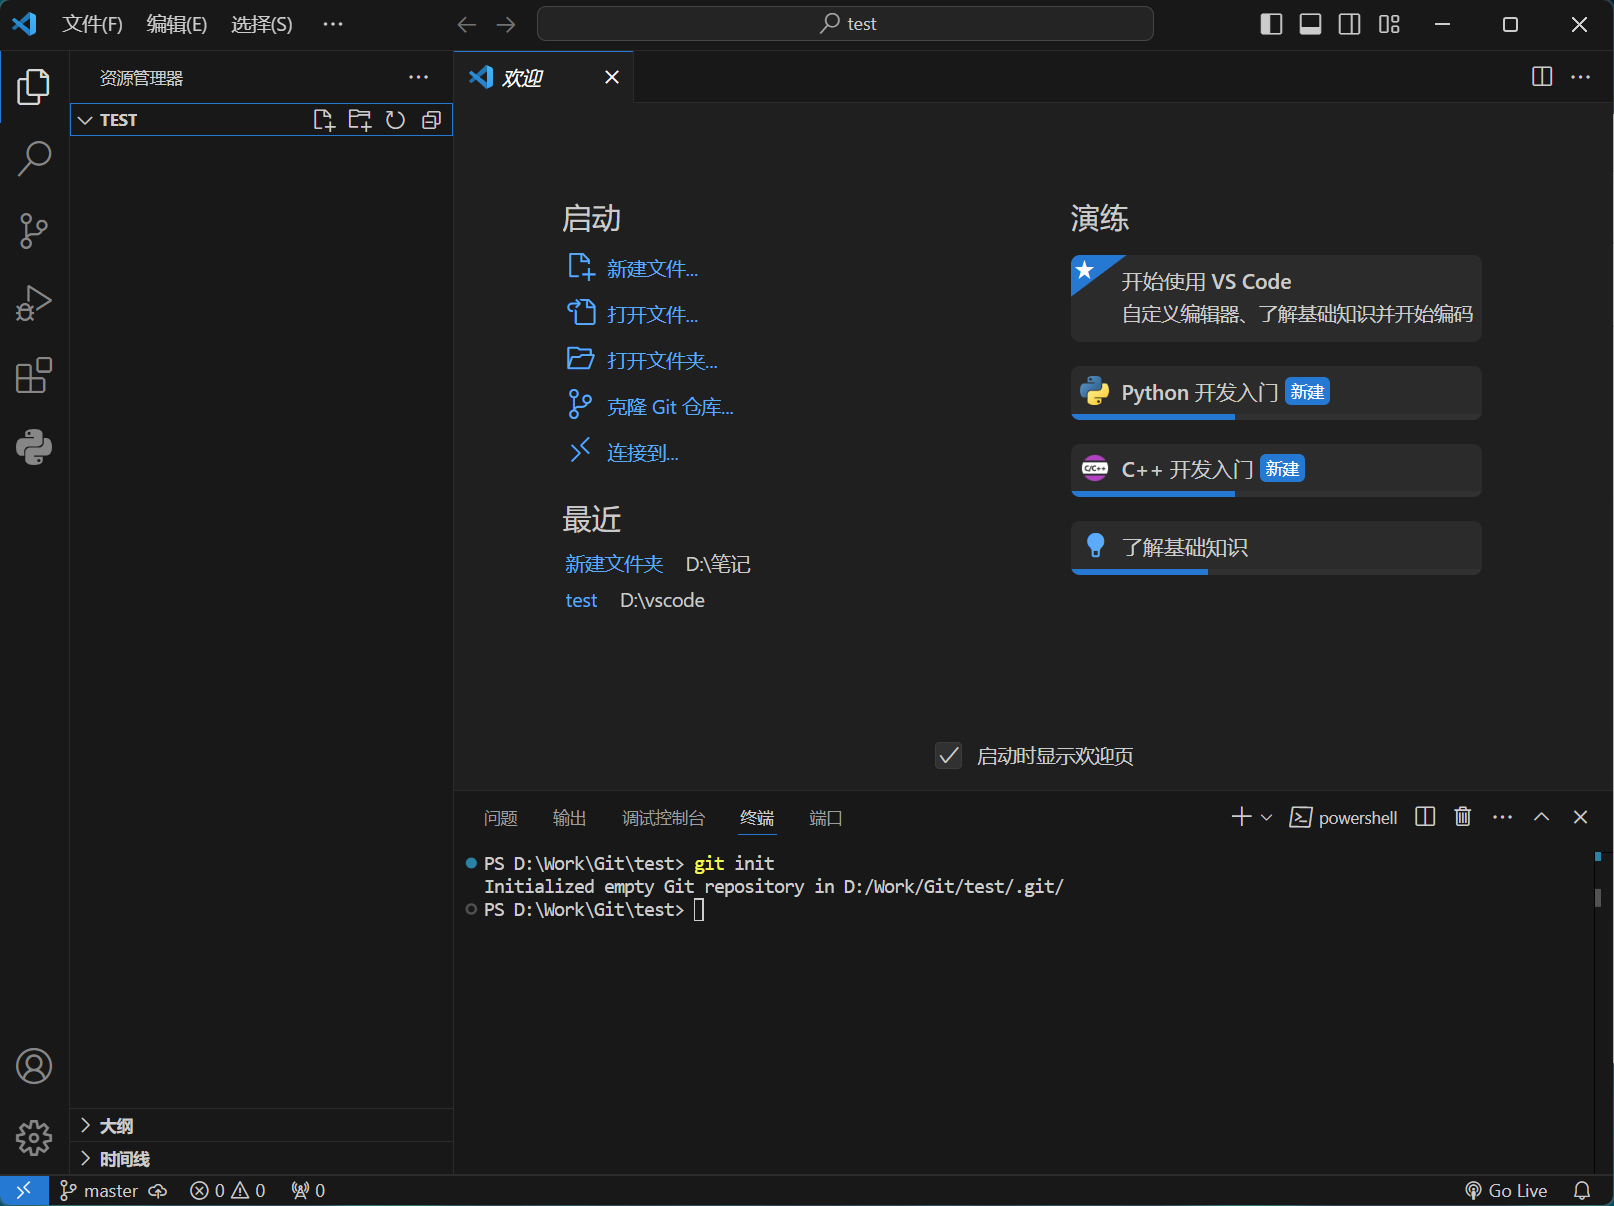Viewport: 1614px width, 1206px height.
Task: Switch to the 调试控制台 panel tab
Action: tap(663, 818)
